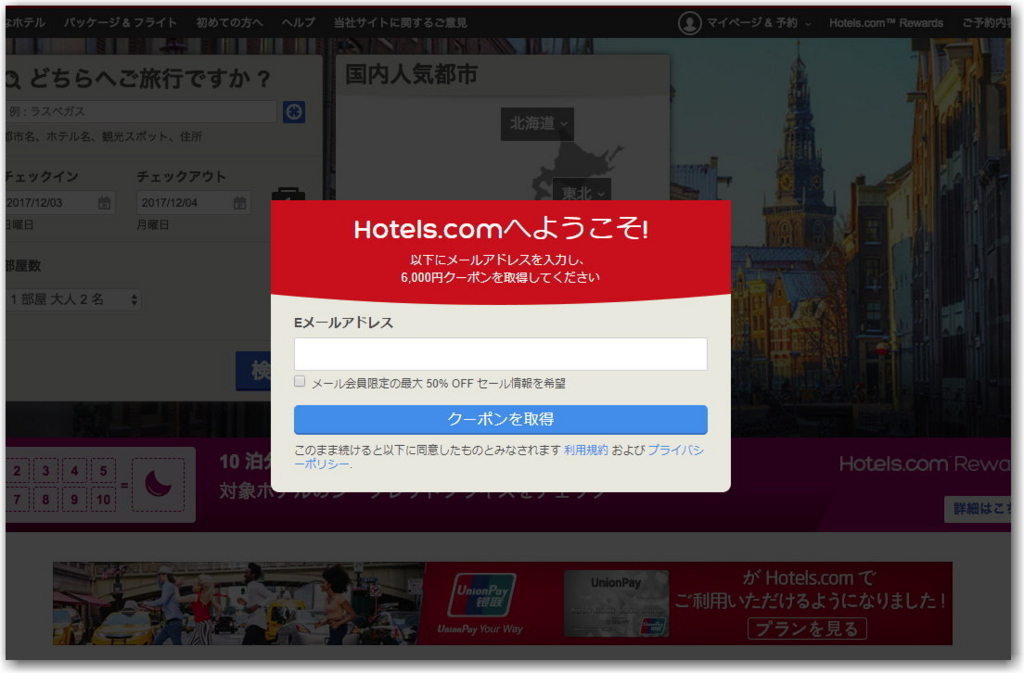Open the プライバシーポリシー link

675,450
